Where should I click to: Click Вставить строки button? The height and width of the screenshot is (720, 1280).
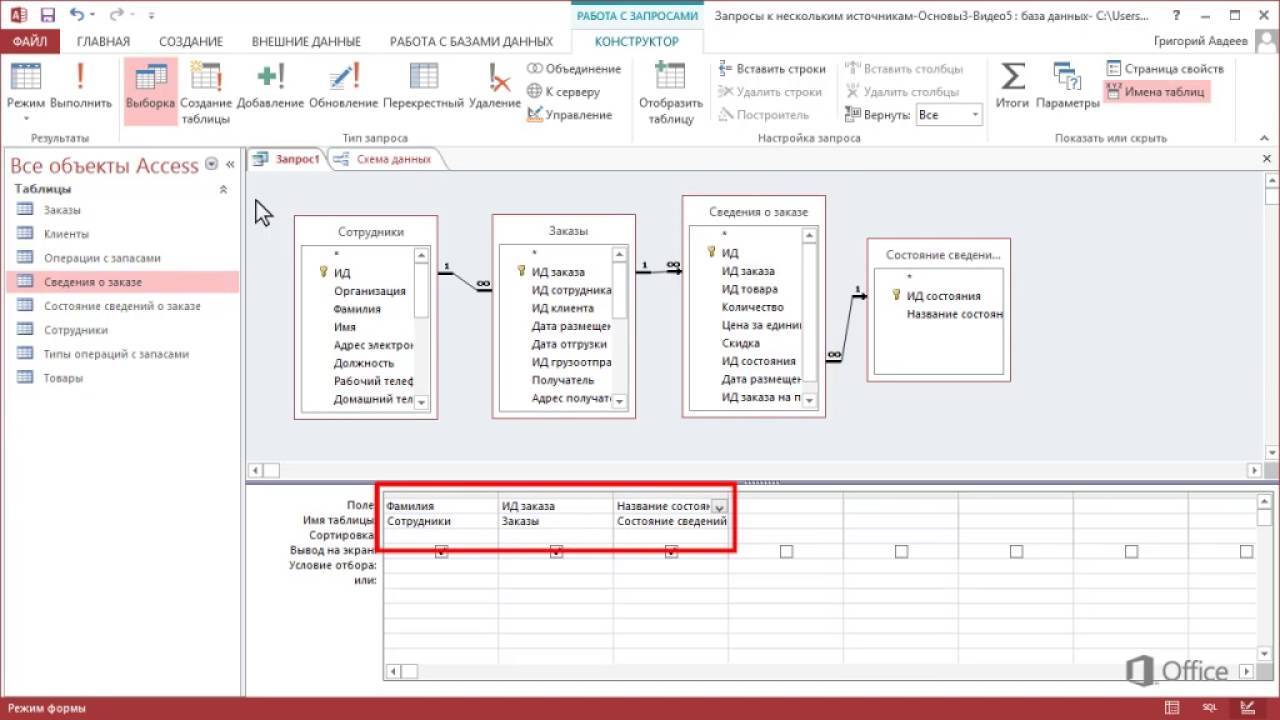tap(772, 69)
